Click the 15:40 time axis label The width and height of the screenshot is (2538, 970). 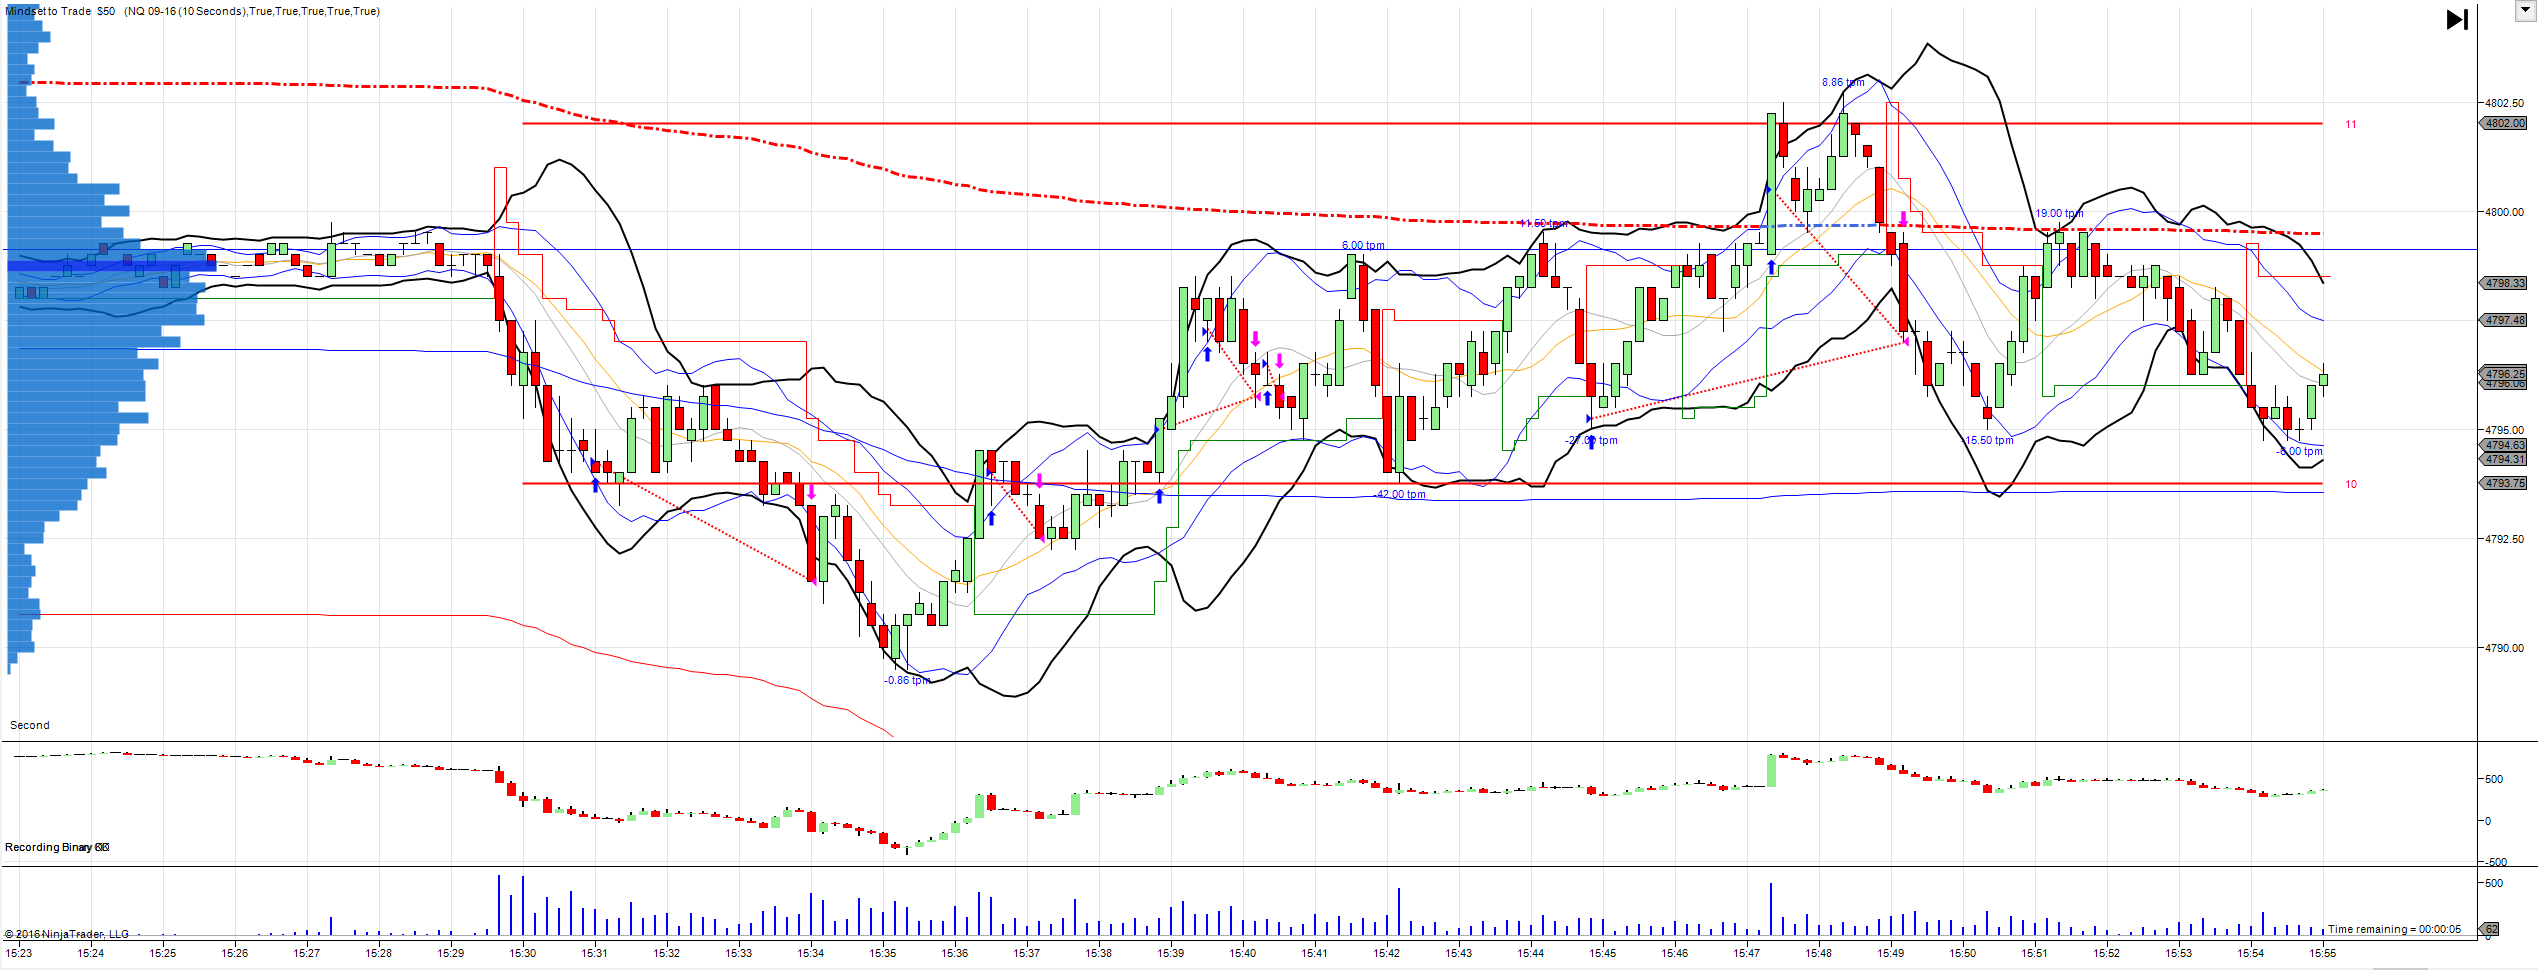tap(1243, 953)
